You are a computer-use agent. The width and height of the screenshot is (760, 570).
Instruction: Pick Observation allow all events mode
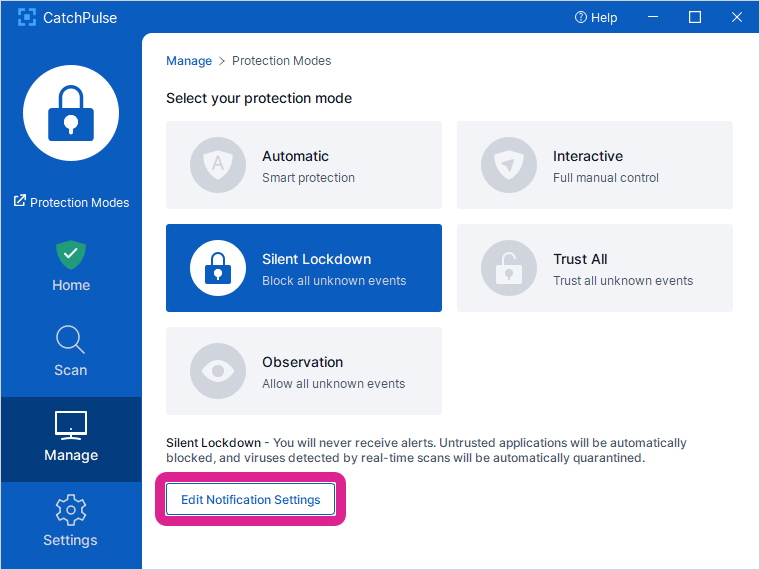304,371
